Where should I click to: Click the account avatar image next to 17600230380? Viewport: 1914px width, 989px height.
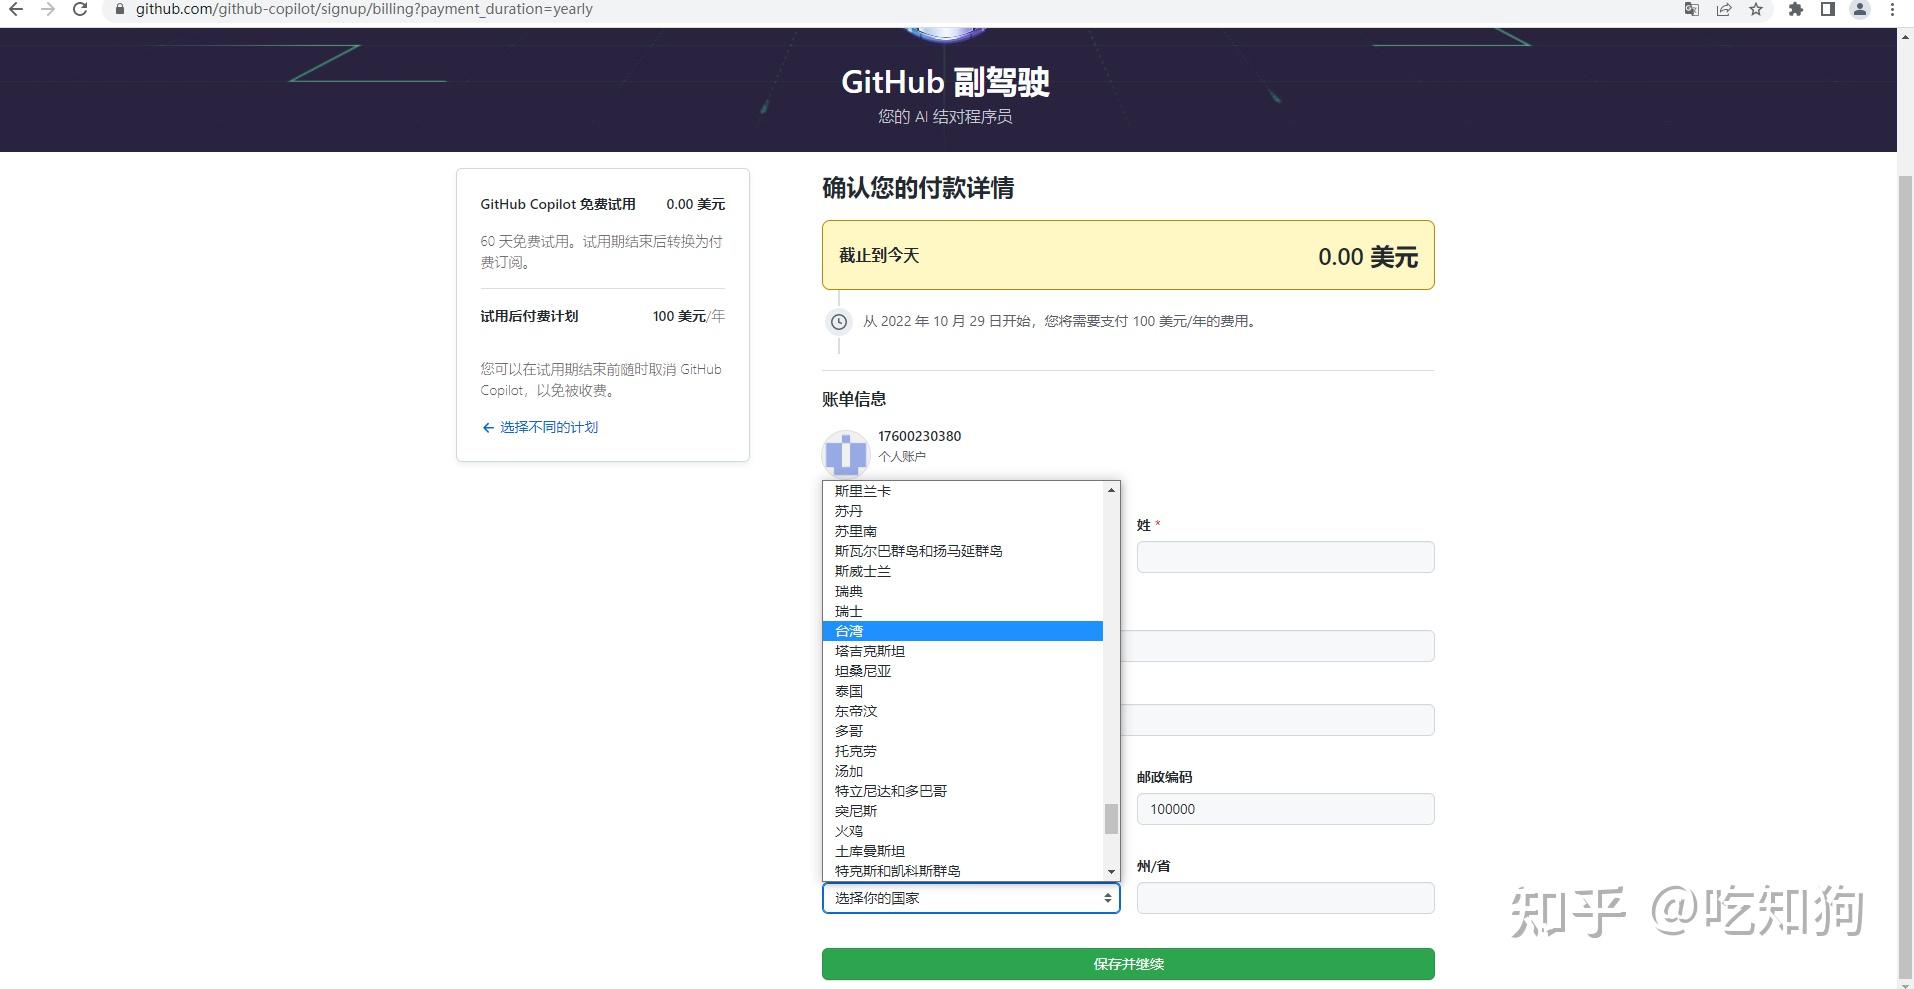coord(846,454)
